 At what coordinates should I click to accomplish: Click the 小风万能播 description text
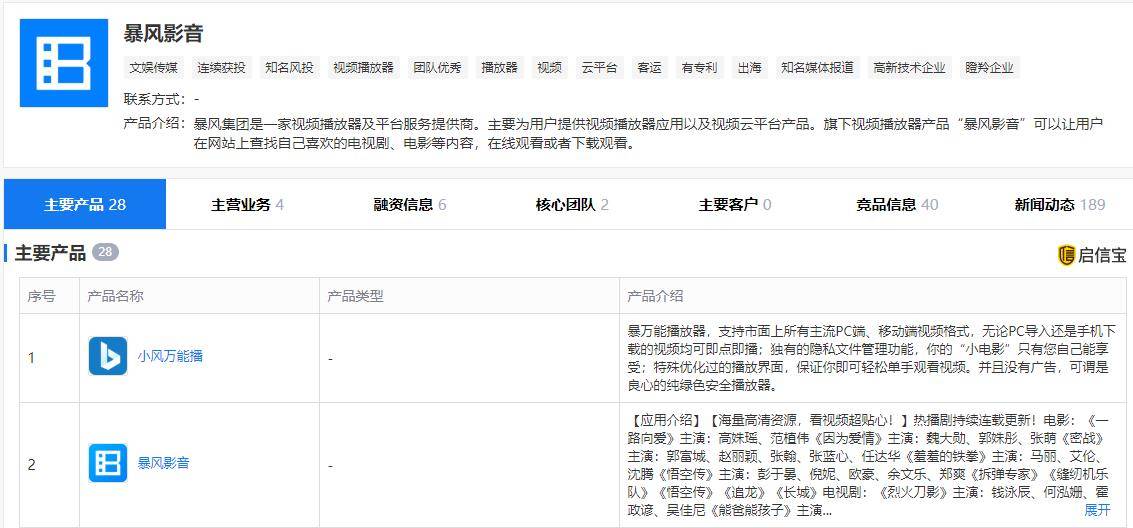pyautogui.click(x=872, y=358)
